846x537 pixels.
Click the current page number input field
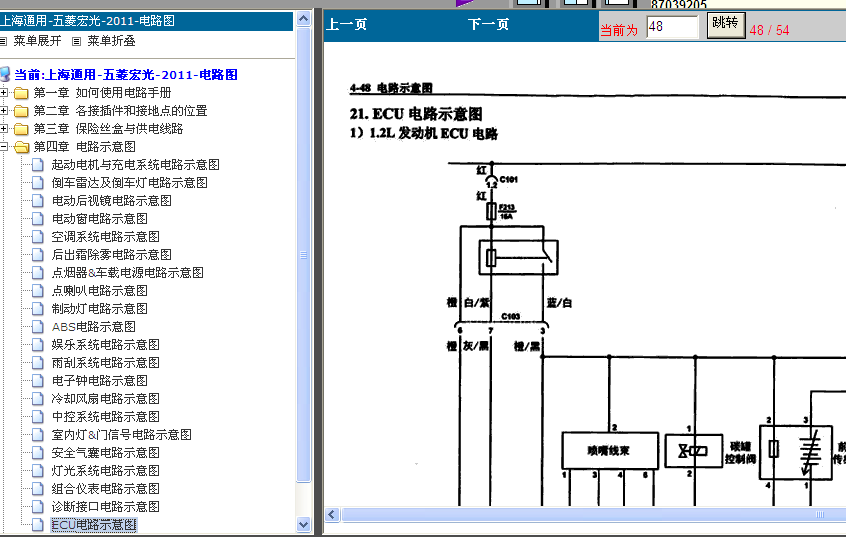(672, 26)
